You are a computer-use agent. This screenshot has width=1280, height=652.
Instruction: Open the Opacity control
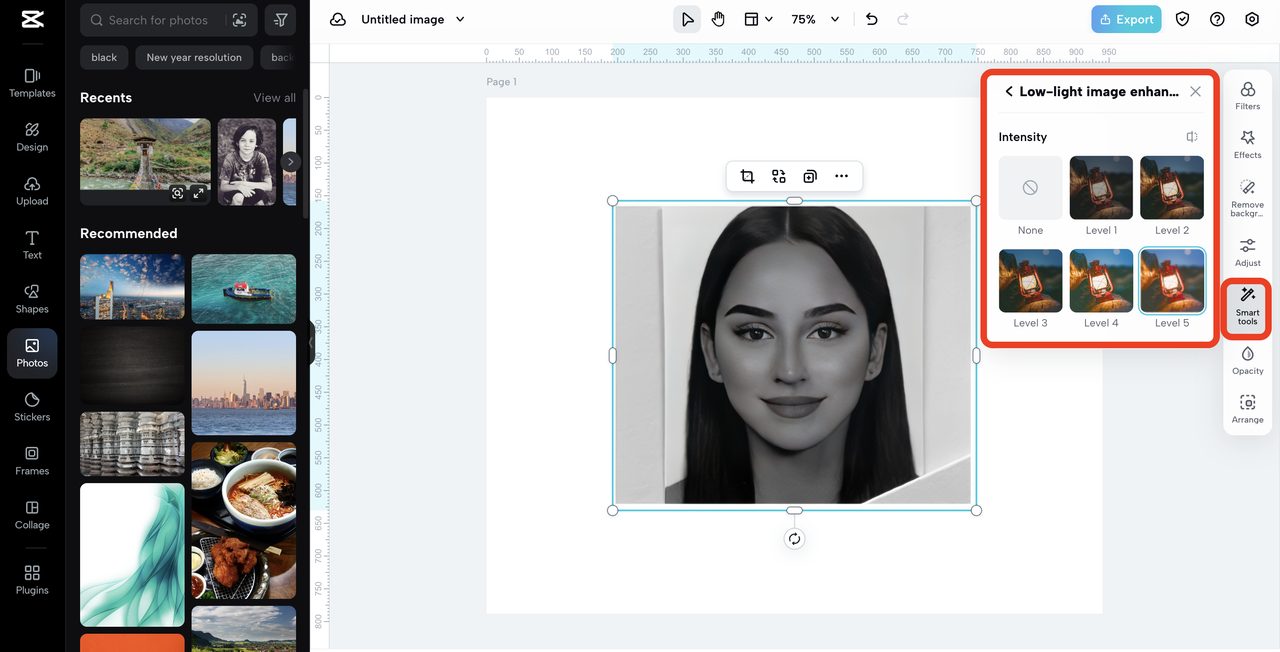click(1248, 360)
